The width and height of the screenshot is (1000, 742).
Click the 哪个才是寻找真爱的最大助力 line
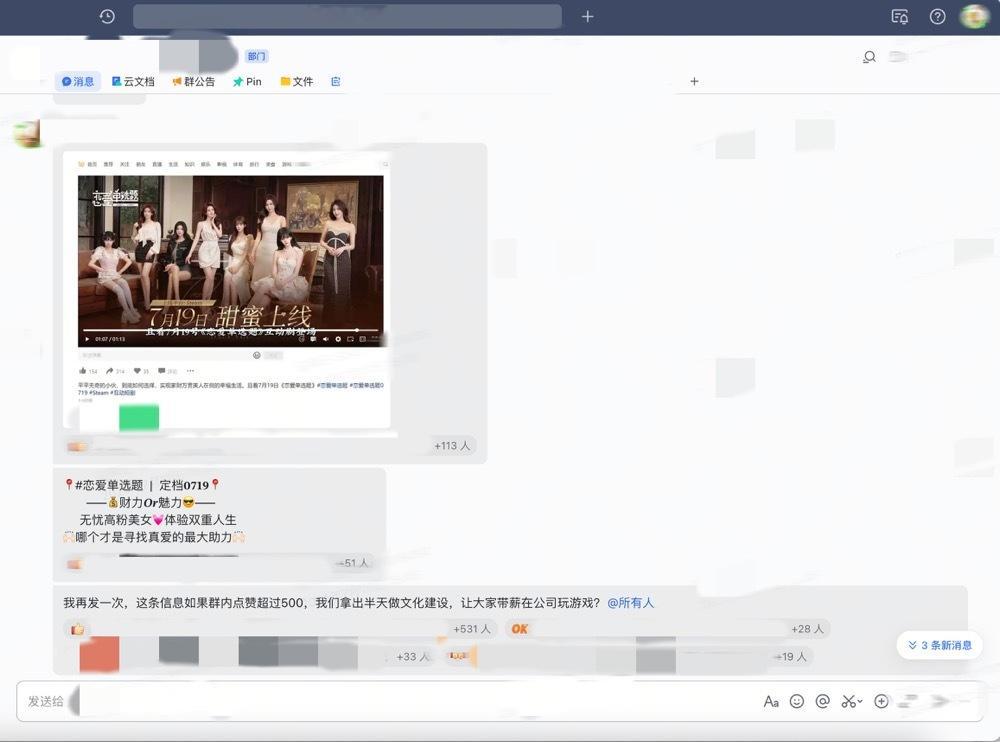(x=154, y=537)
